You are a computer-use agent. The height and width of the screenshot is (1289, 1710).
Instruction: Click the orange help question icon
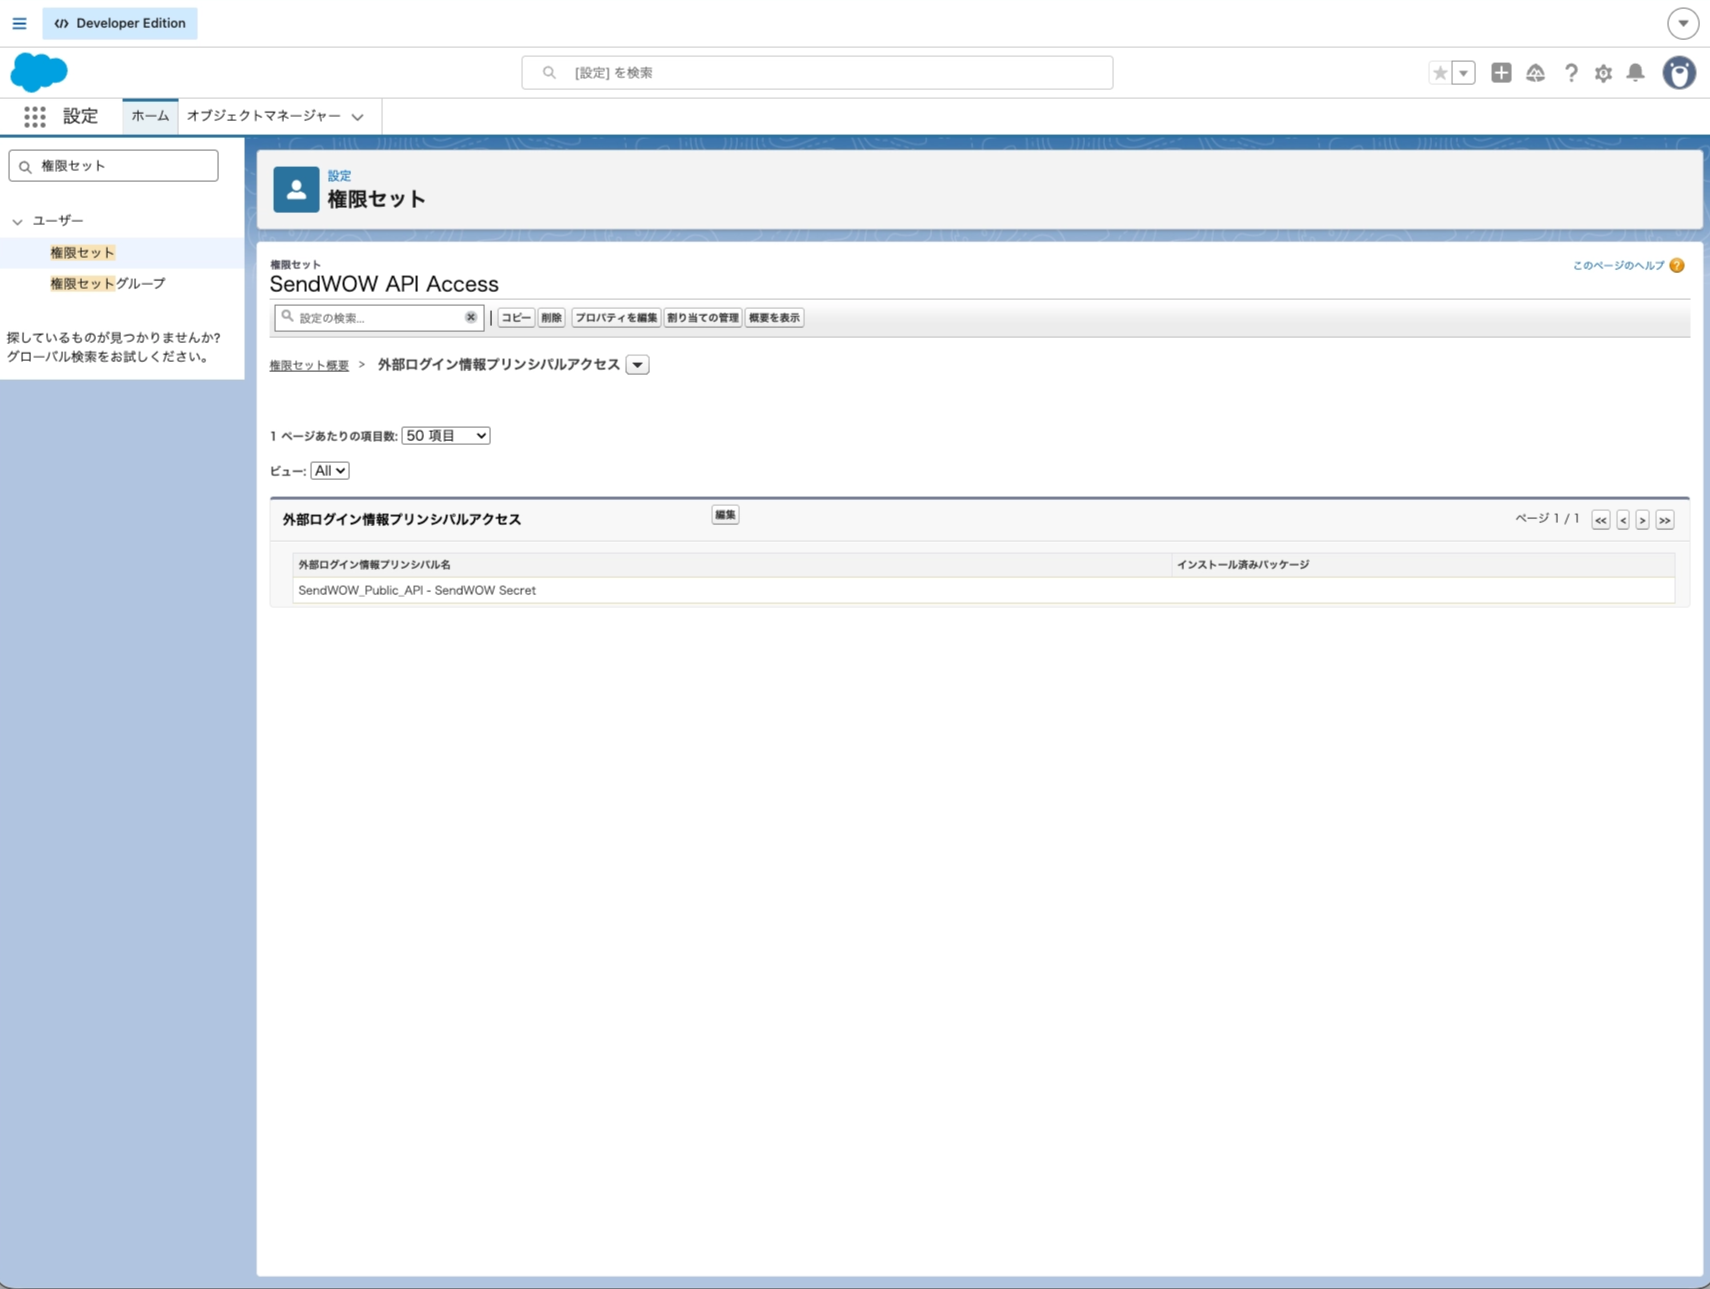pyautogui.click(x=1677, y=265)
